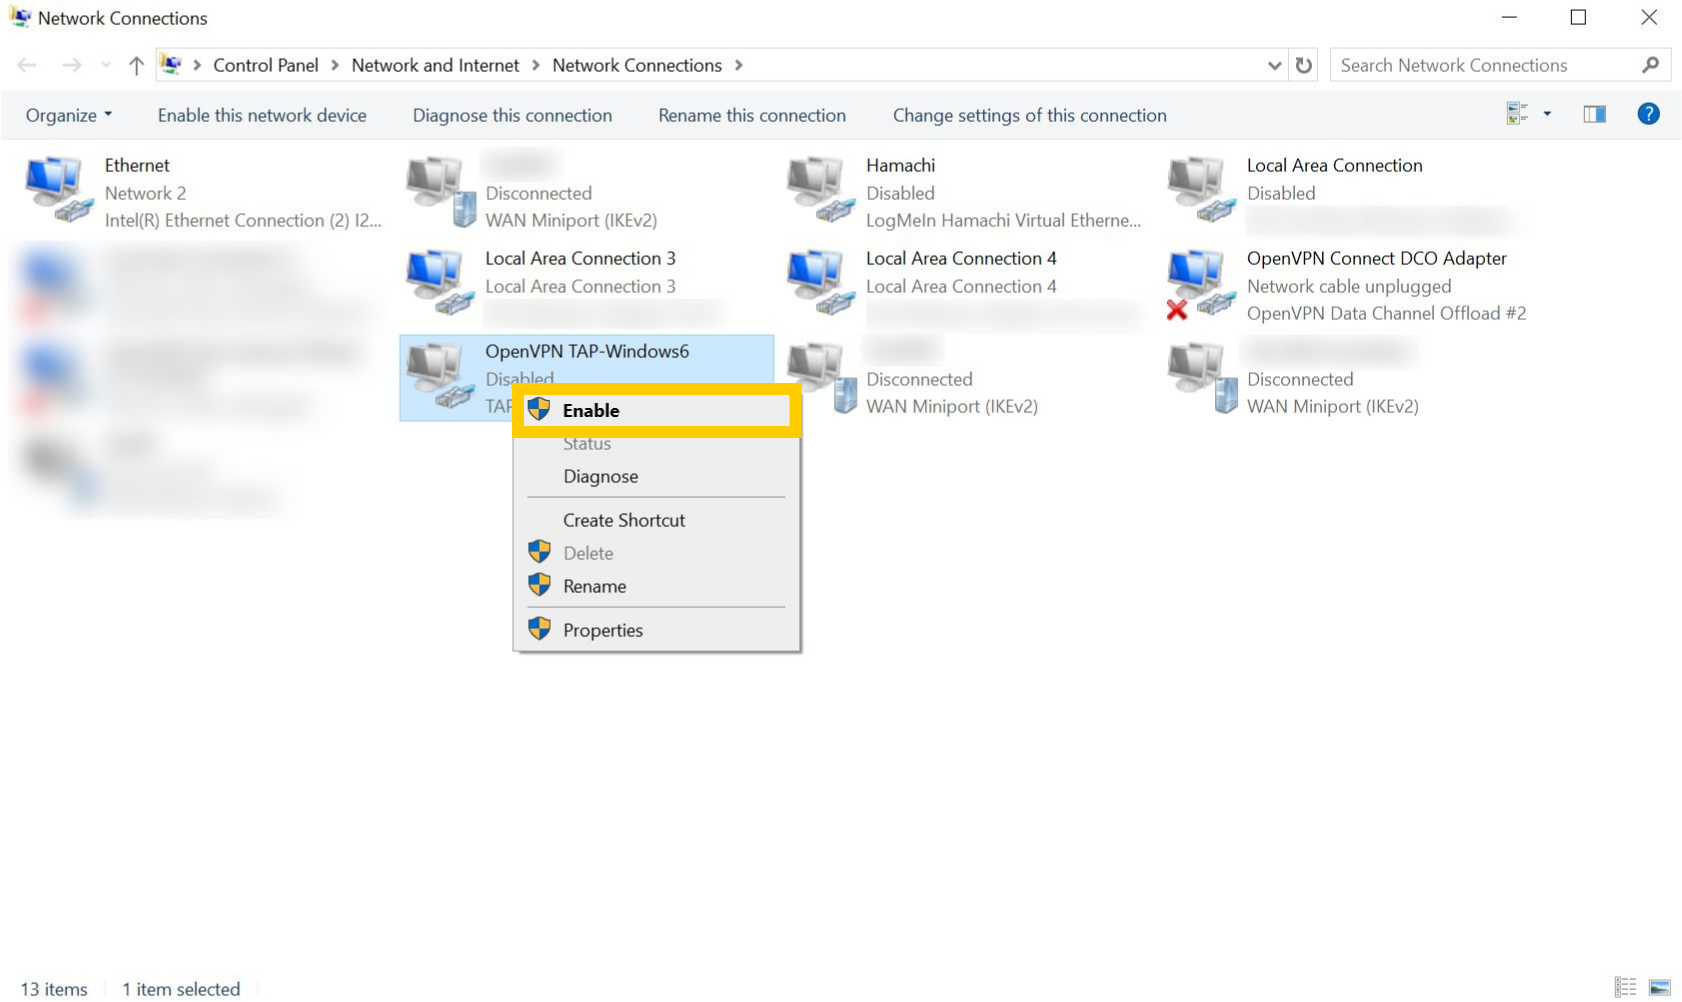Viewport: 1682px width, 1002px height.
Task: Click the Delete context menu entry
Action: click(588, 554)
